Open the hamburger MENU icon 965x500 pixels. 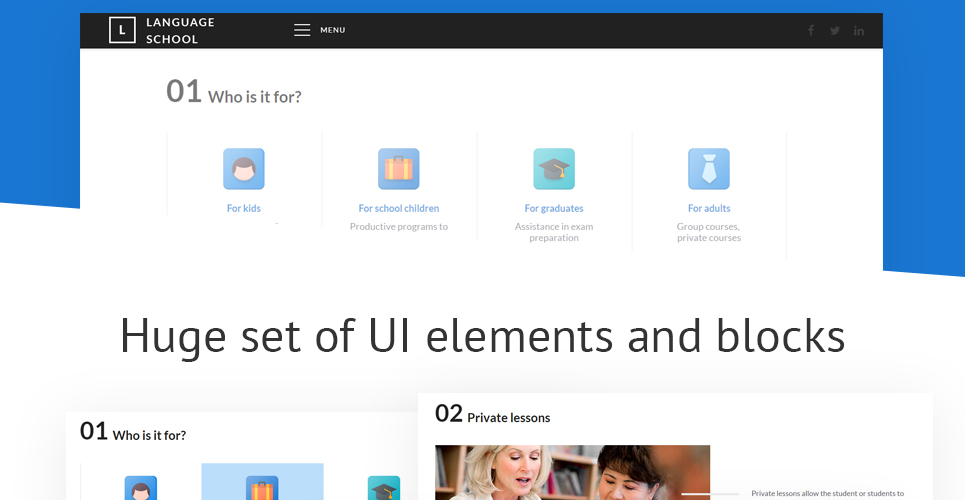click(302, 30)
